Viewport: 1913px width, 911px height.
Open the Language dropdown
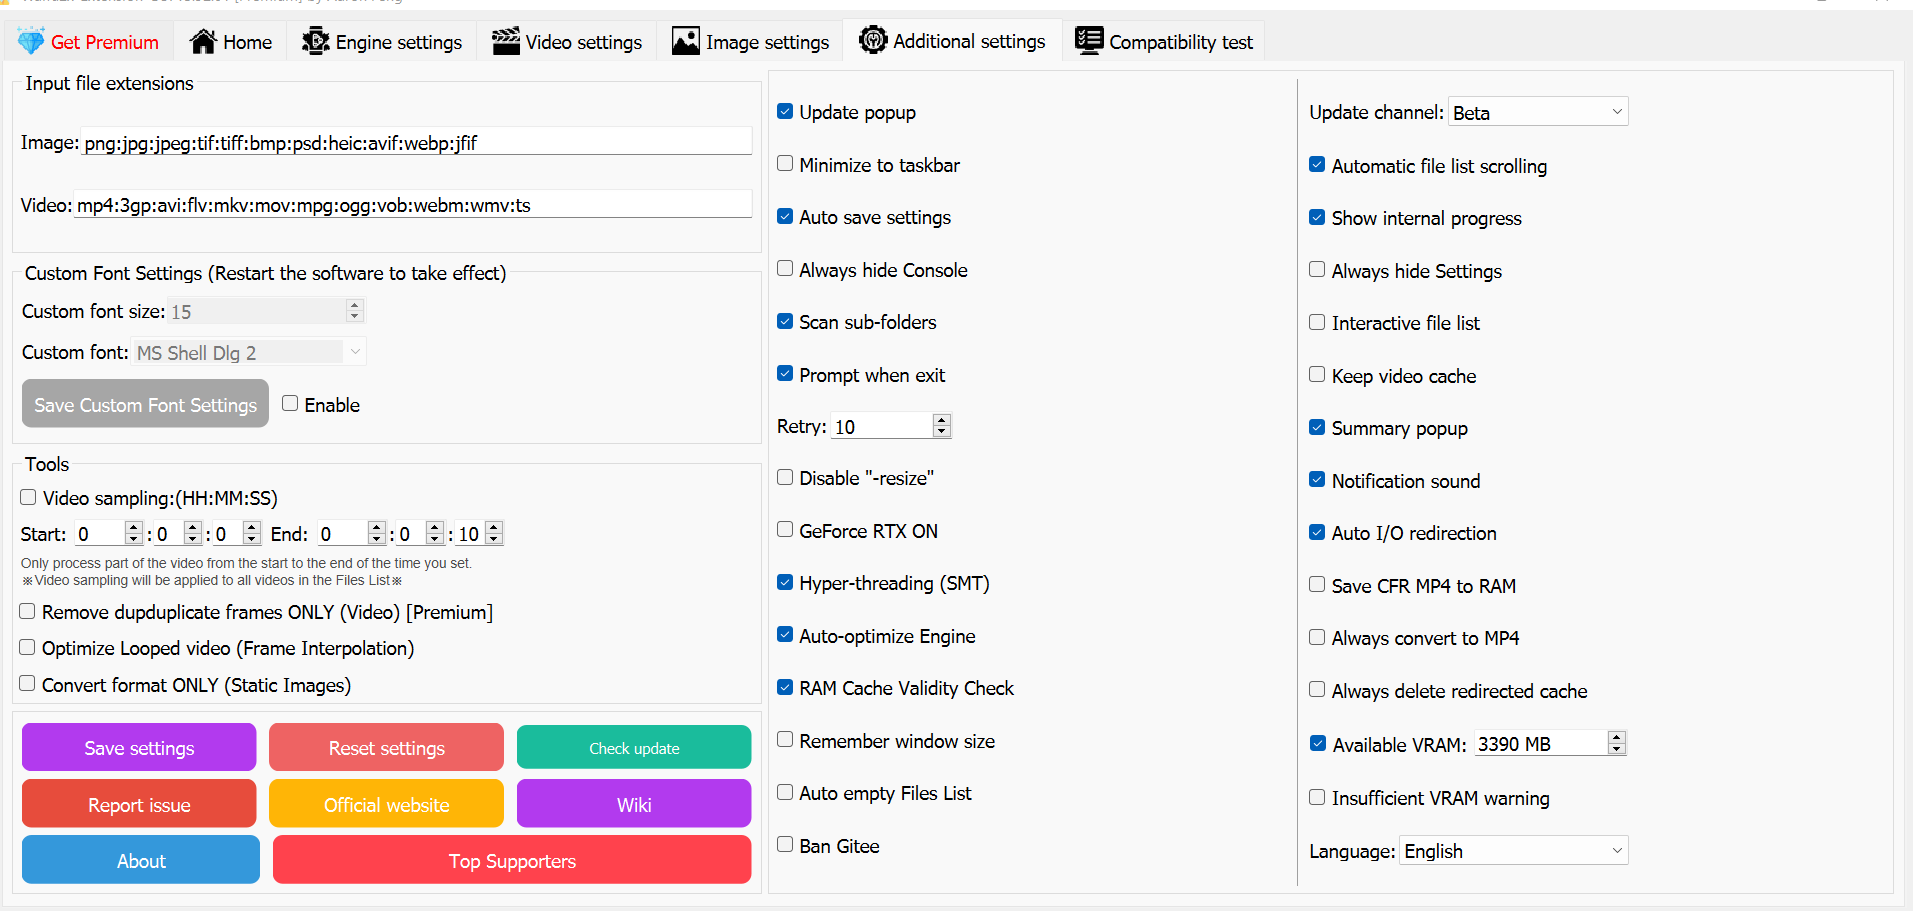[1514, 851]
